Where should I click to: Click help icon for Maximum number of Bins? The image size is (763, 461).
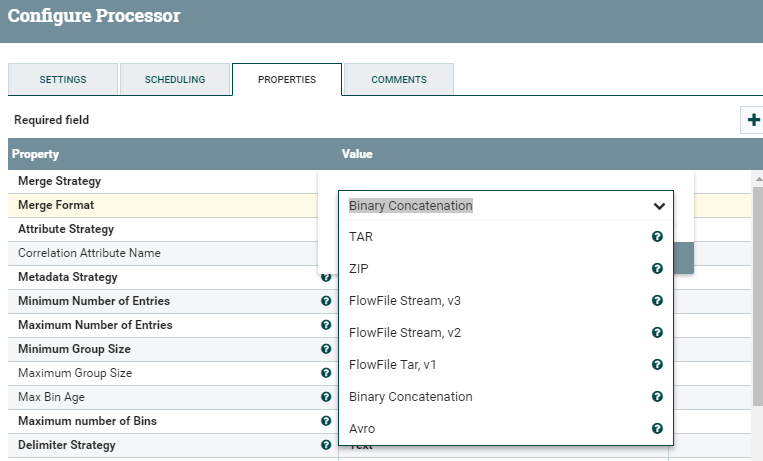coord(326,421)
